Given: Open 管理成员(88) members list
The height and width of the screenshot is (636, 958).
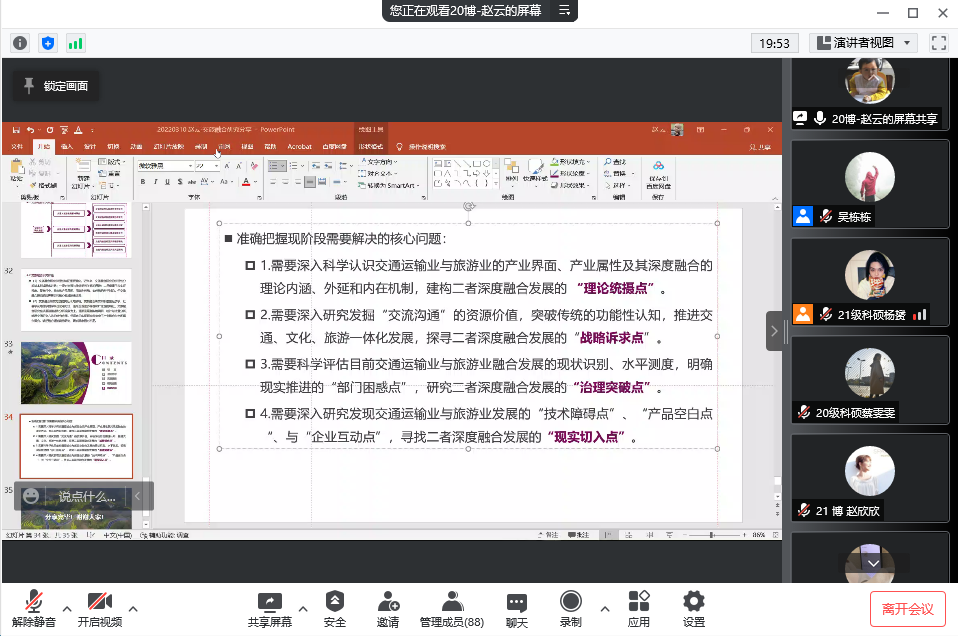Looking at the screenshot, I should coord(451,608).
